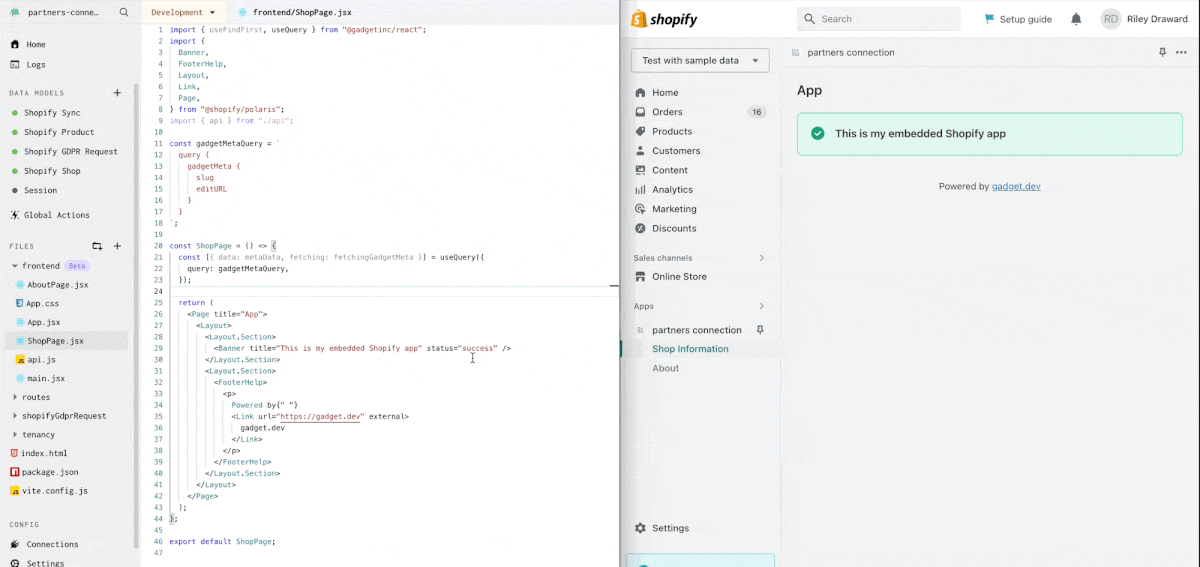Image resolution: width=1200 pixels, height=567 pixels.
Task: Open Shop Information app page
Action: 690,349
